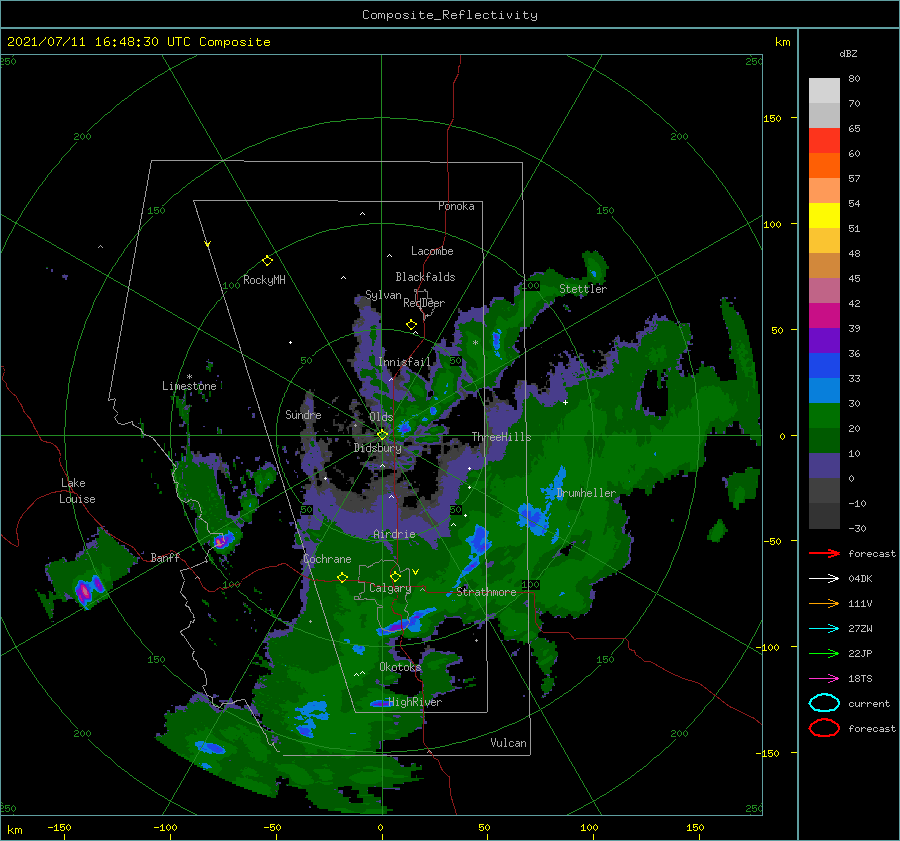Click the Composite_Reflectivity title text
The width and height of the screenshot is (900, 841).
point(450,15)
